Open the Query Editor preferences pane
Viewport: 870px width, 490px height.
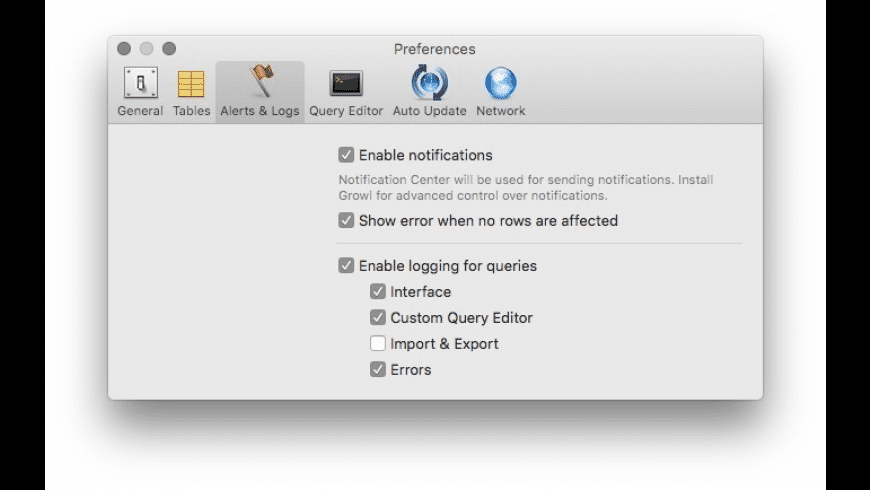pos(346,92)
